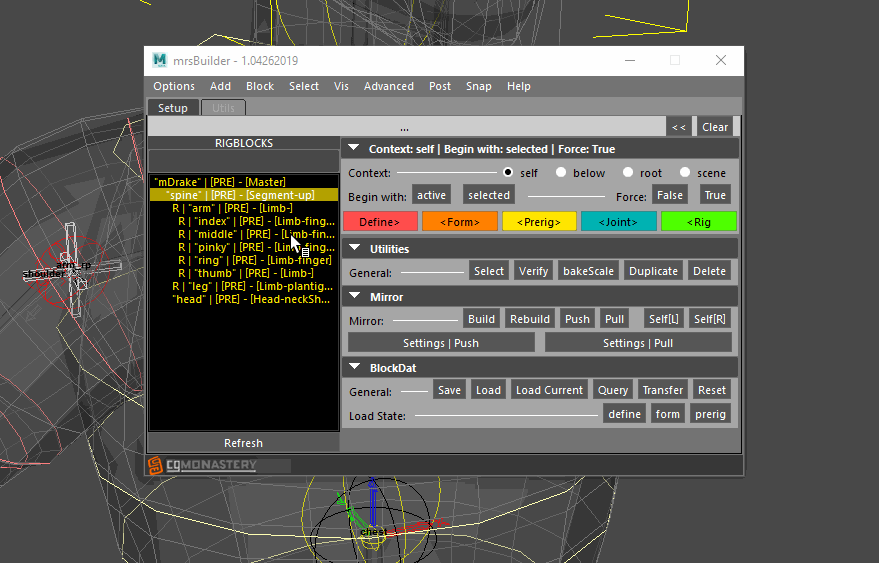879x563 pixels.
Task: Select the self context radio button
Action: click(x=508, y=172)
